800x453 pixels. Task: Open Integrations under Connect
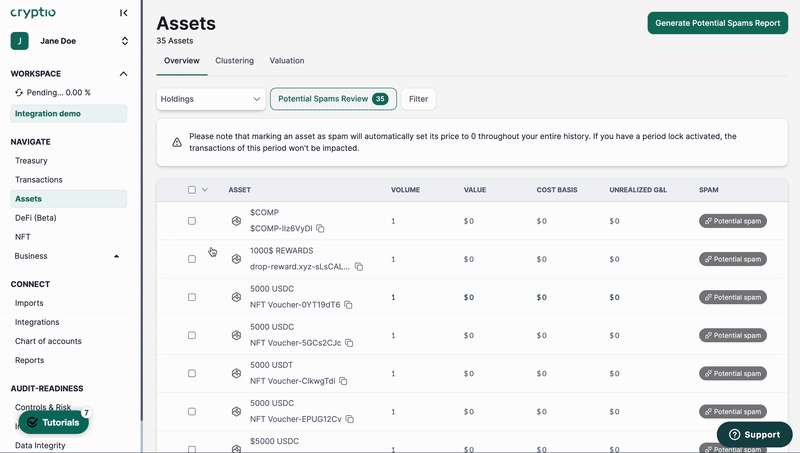coord(37,322)
